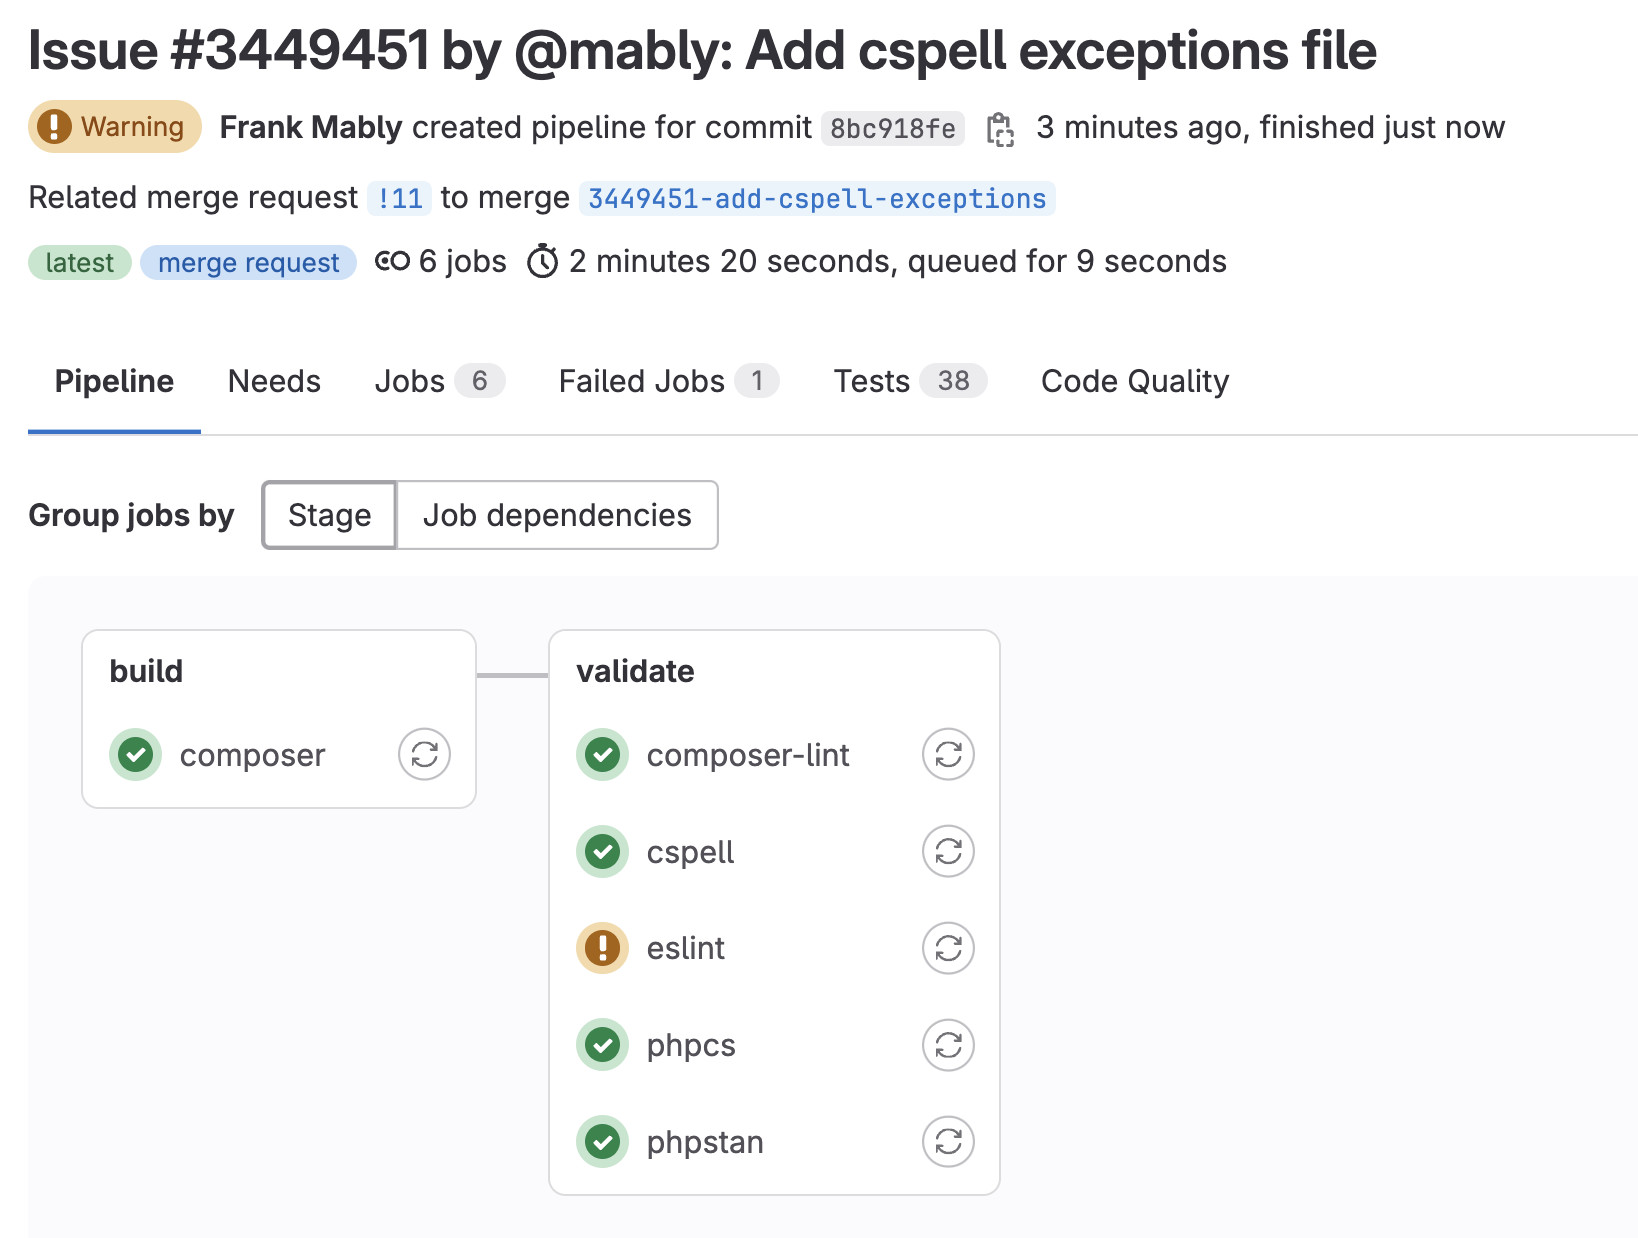Image resolution: width=1638 pixels, height=1238 pixels.
Task: Open merge request !11
Action: 398,197
